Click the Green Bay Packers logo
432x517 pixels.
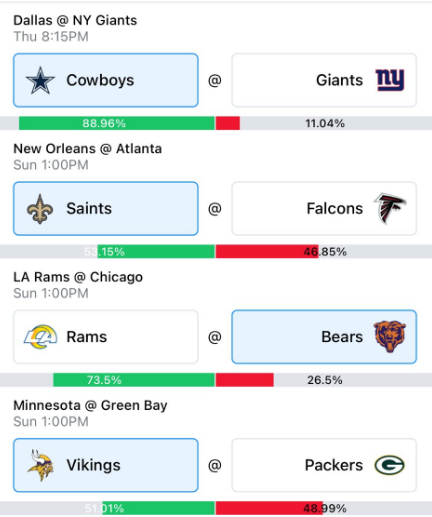(x=390, y=465)
